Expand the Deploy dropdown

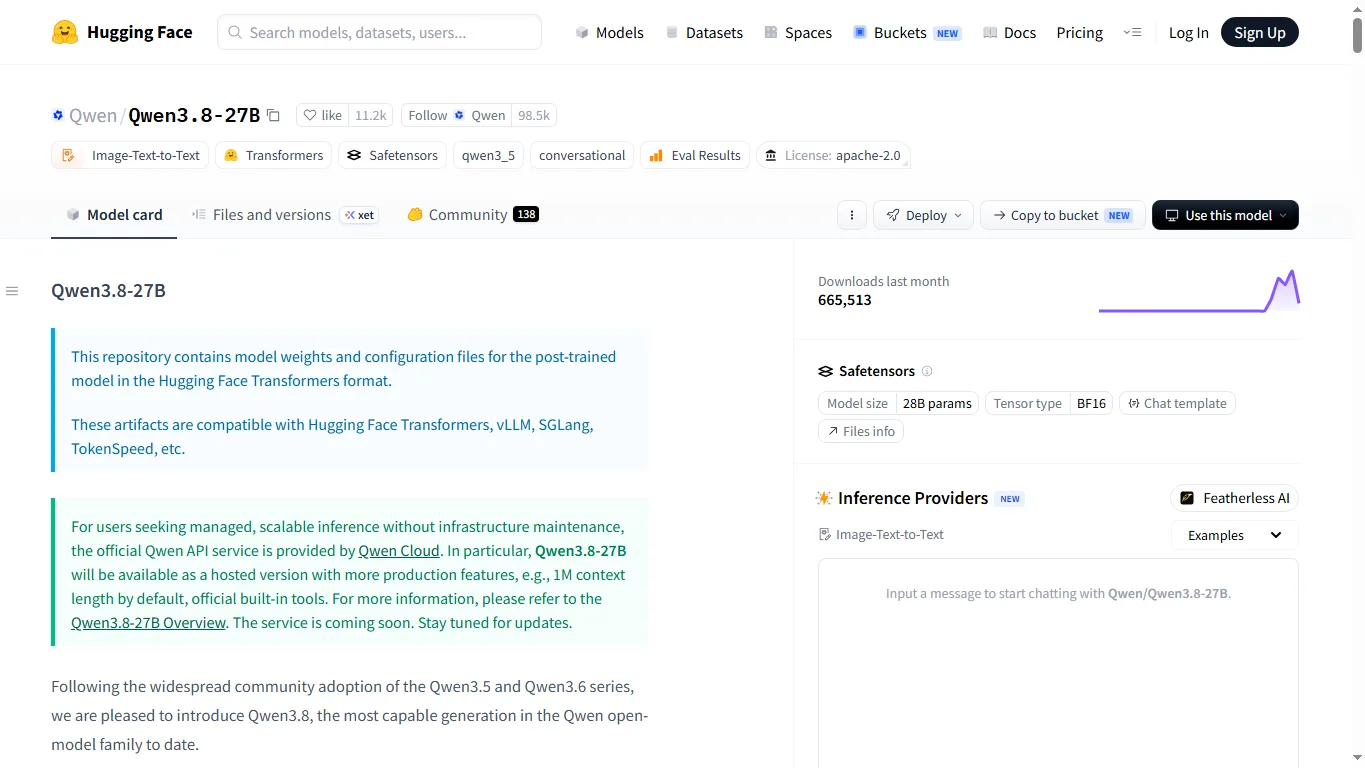[923, 215]
